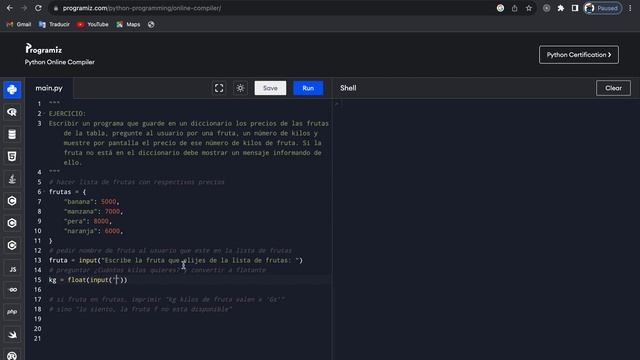Open the Chrome three-dot menu

click(630, 8)
